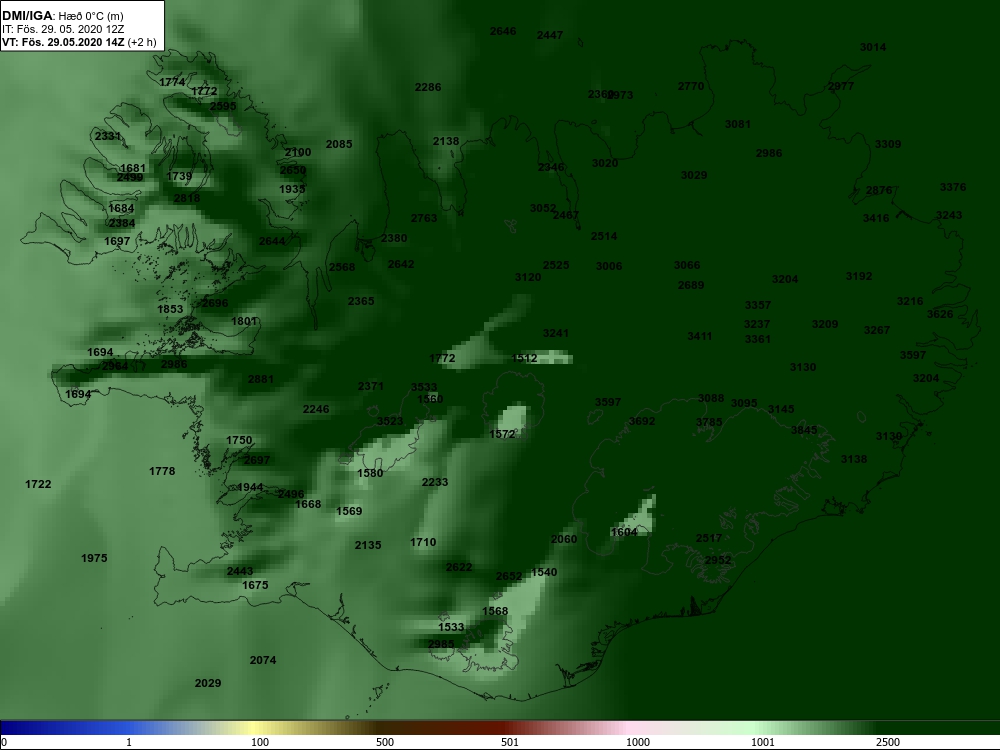Click the map value "2818"
The width and height of the screenshot is (1000, 750).
click(187, 198)
